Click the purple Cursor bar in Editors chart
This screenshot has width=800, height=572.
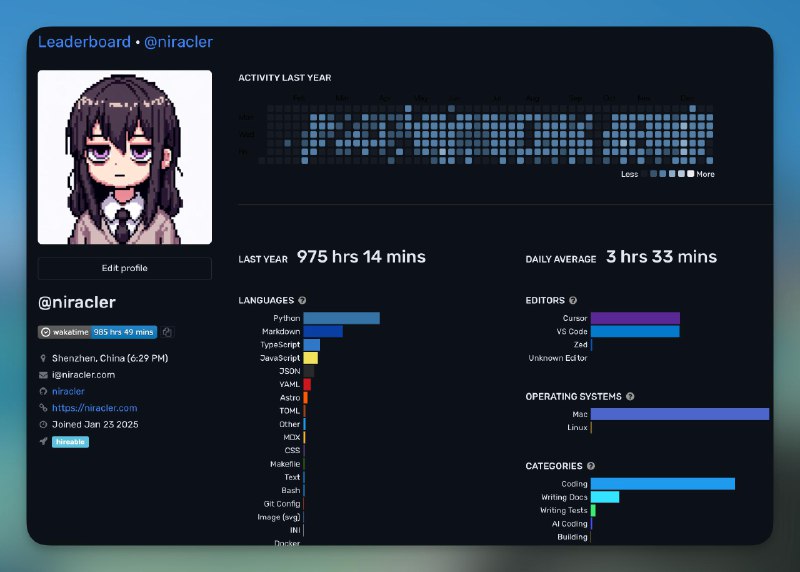635,318
